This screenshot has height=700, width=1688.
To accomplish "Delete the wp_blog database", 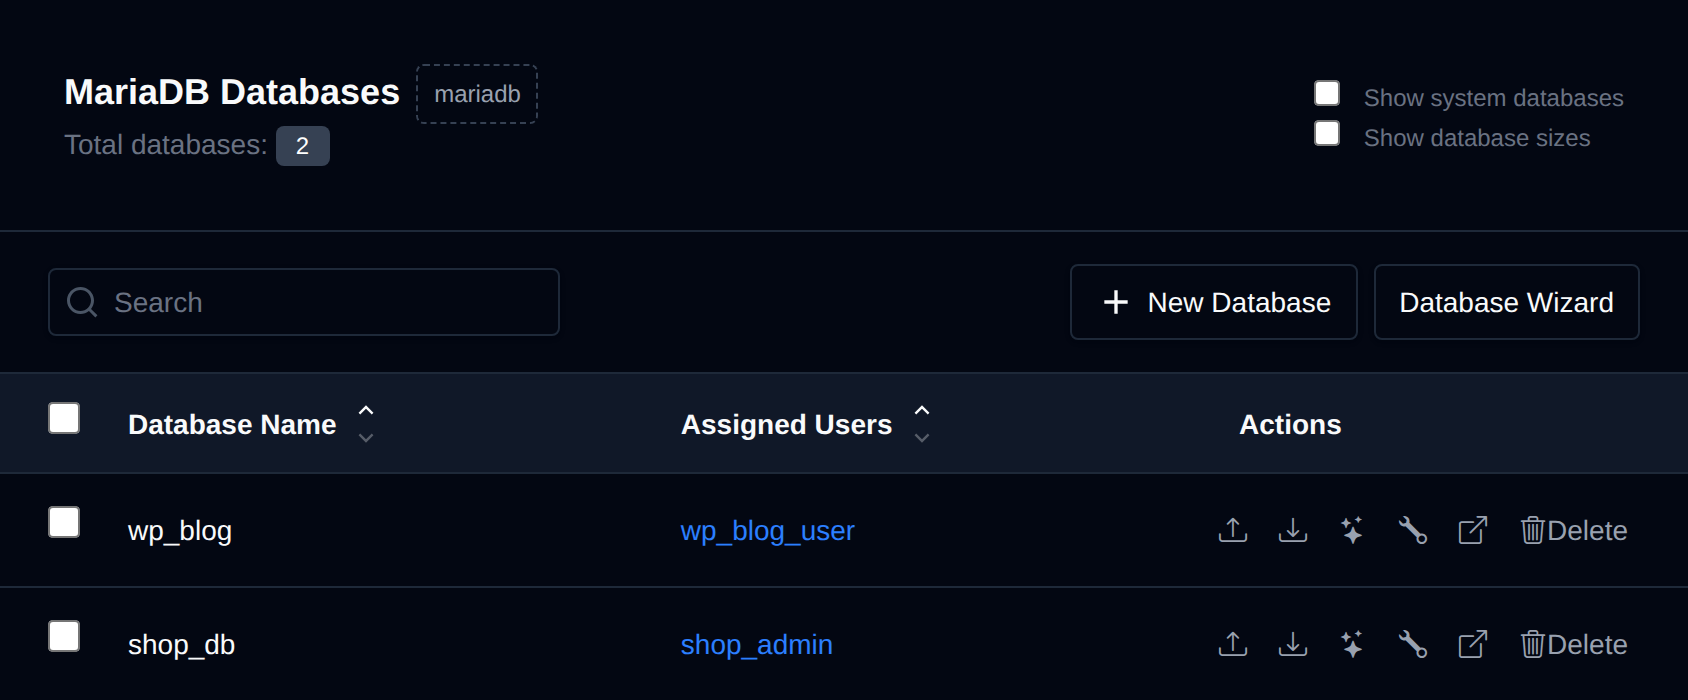I will [x=1574, y=530].
